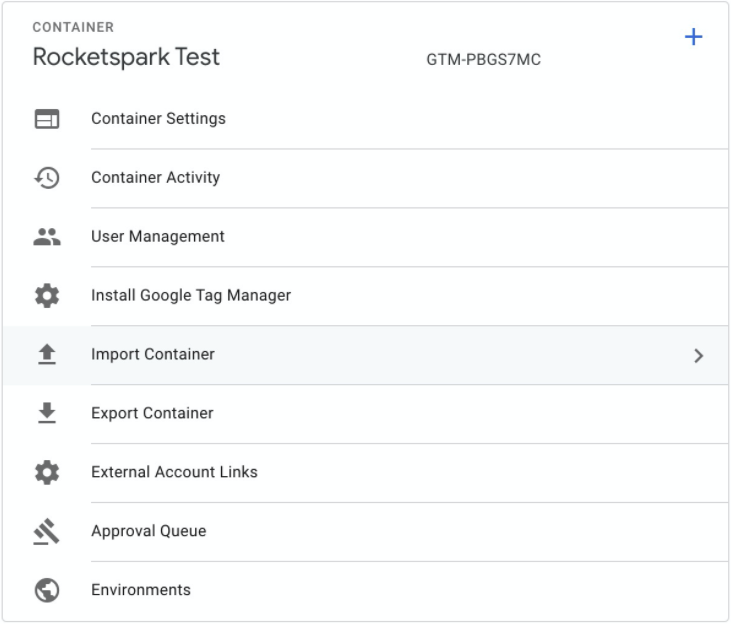The width and height of the screenshot is (731, 624).
Task: Select Install Google Tag Manager
Action: click(366, 296)
